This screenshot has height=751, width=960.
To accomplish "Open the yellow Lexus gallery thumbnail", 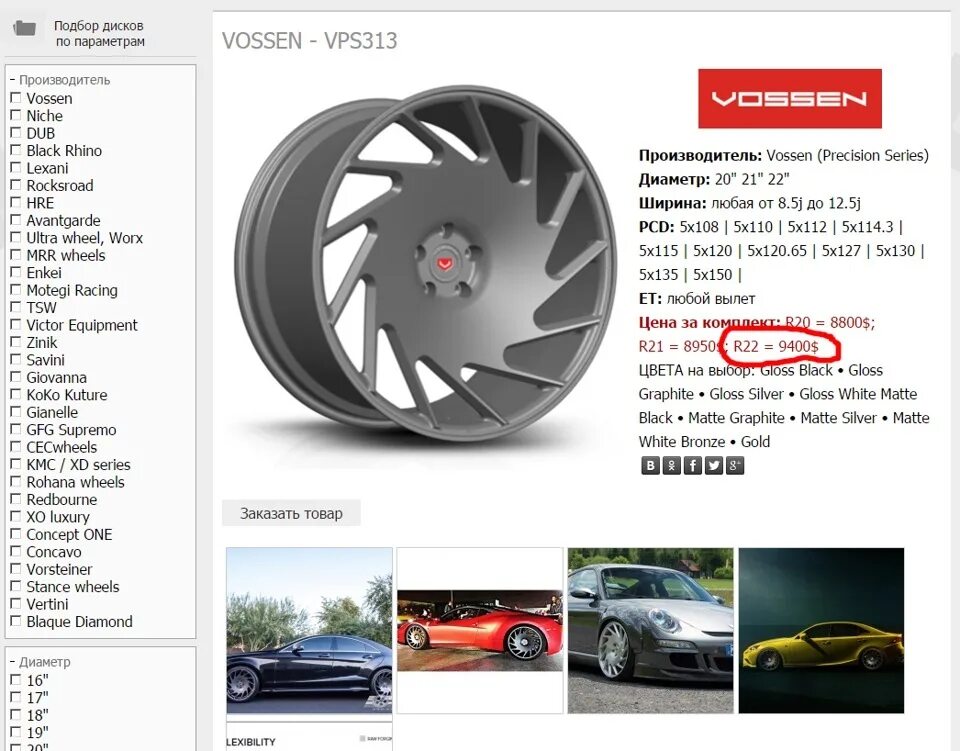I will click(x=821, y=630).
